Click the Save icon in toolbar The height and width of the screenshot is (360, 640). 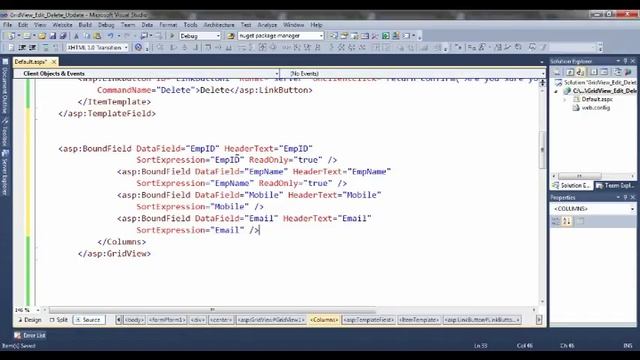click(53, 36)
